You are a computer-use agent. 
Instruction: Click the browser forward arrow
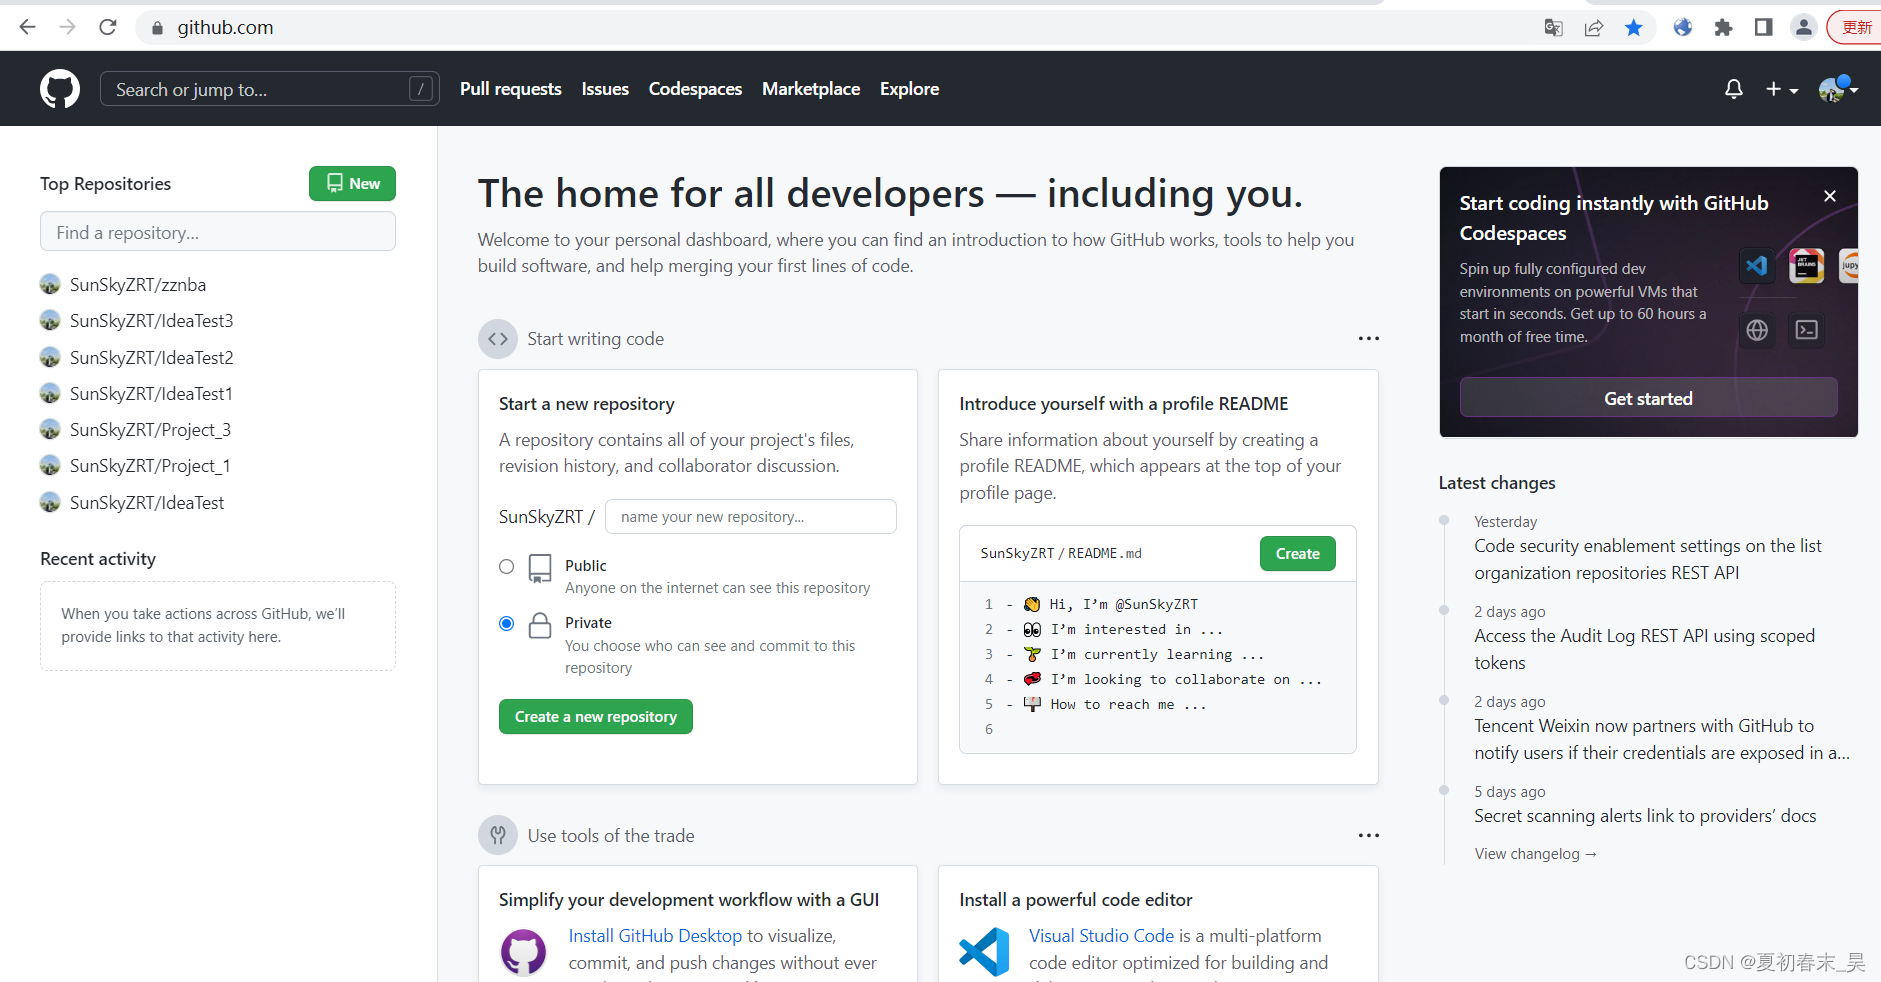[68, 27]
